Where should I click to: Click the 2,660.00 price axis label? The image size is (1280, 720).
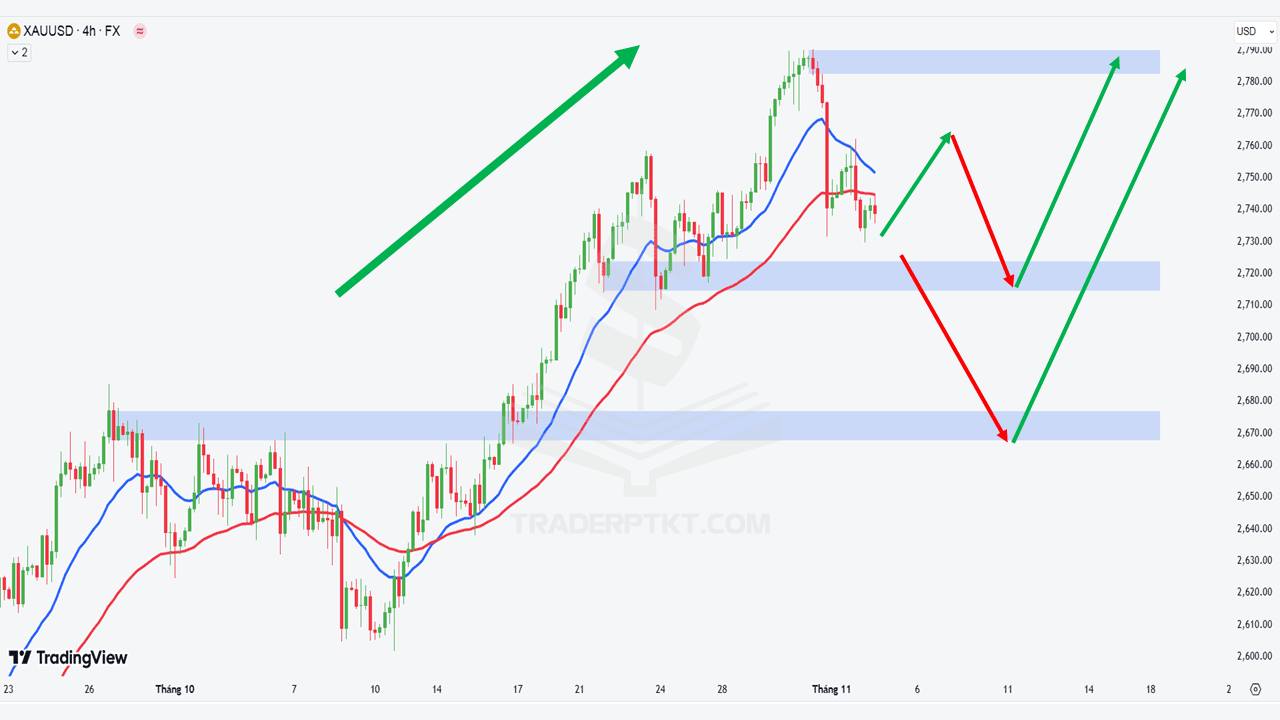point(1254,465)
